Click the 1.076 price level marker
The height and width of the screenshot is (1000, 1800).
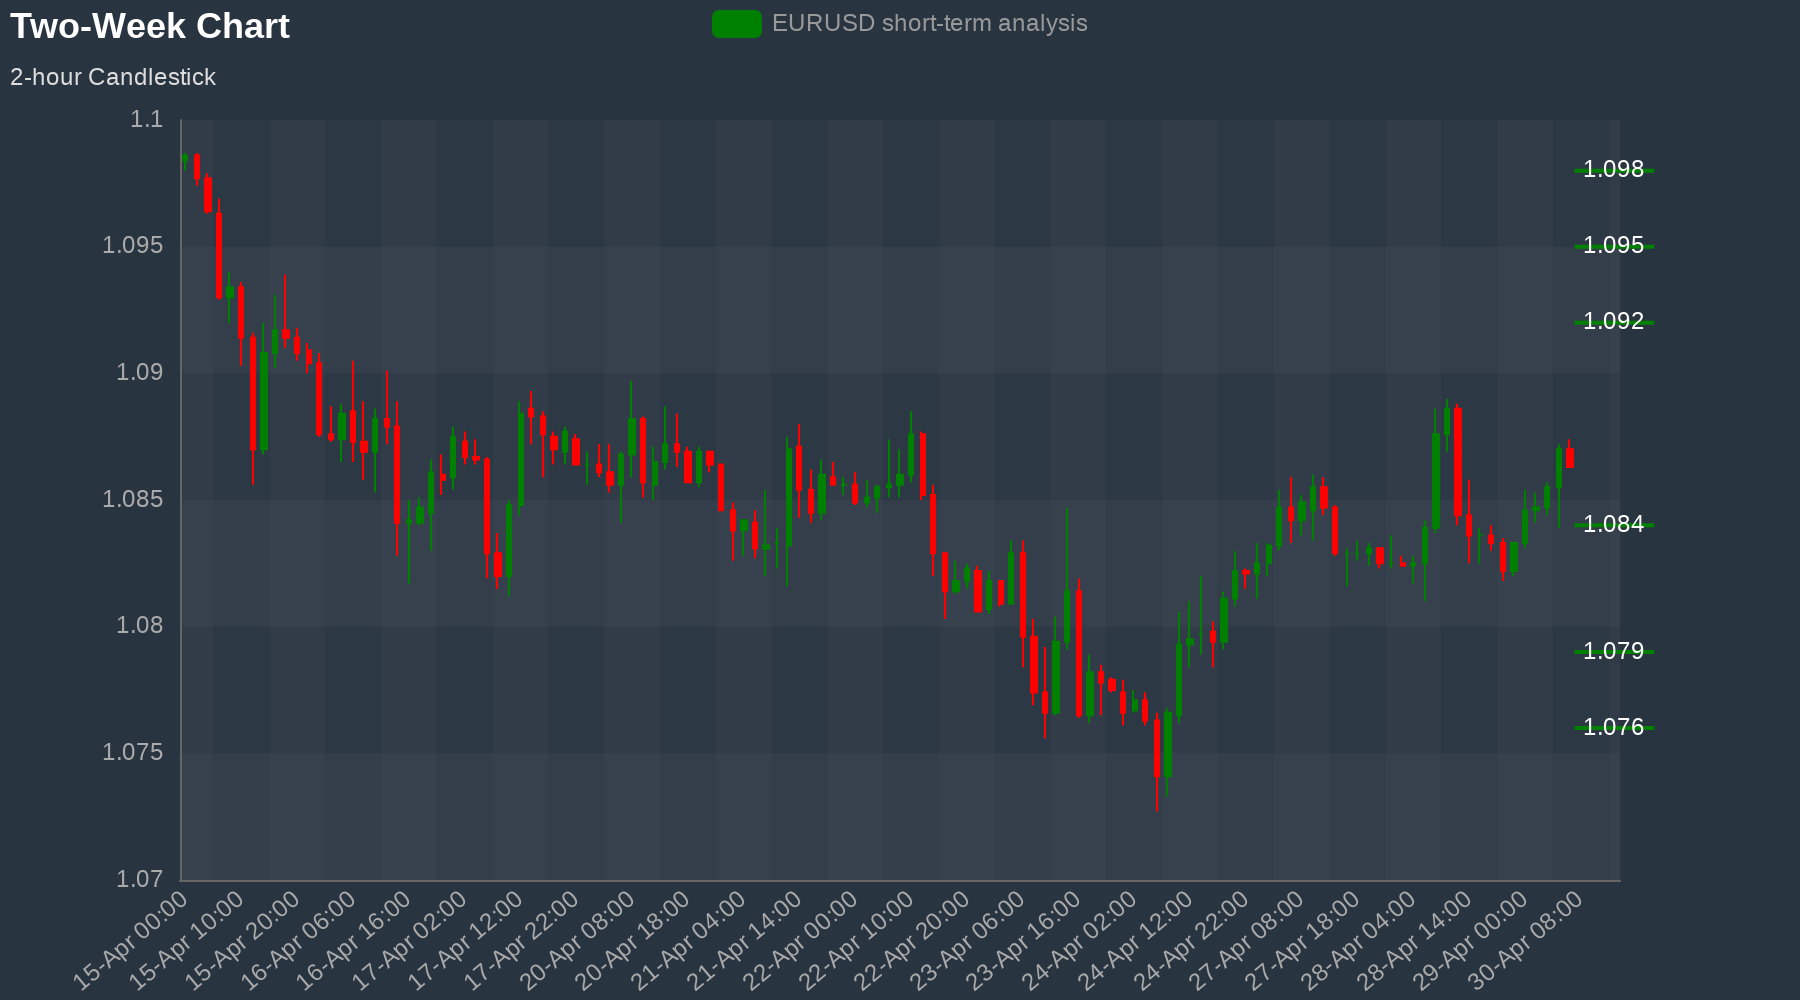(1613, 728)
